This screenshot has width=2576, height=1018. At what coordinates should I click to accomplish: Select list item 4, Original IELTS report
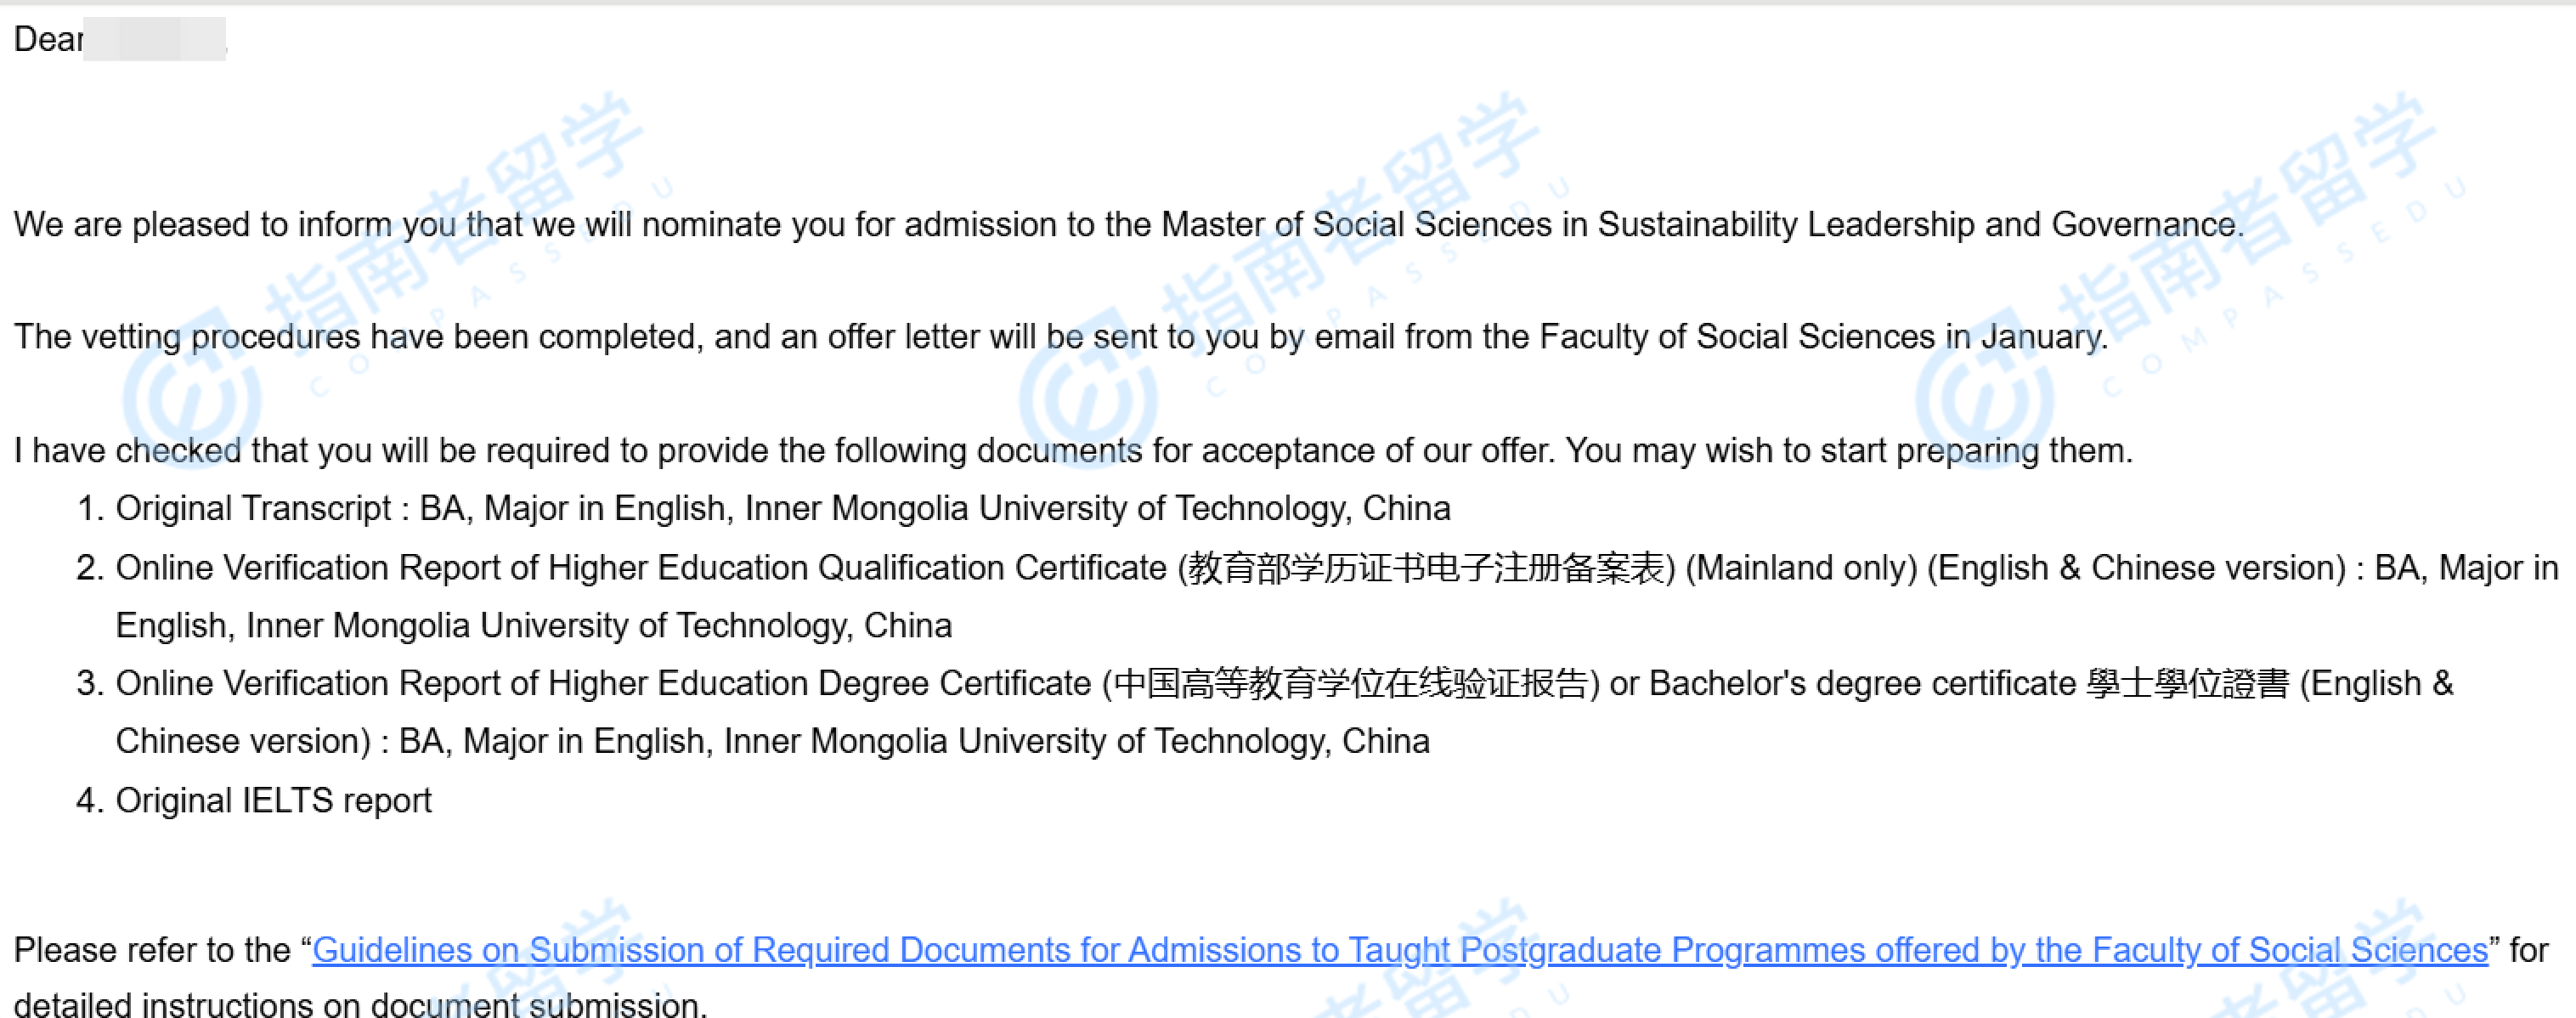[273, 800]
